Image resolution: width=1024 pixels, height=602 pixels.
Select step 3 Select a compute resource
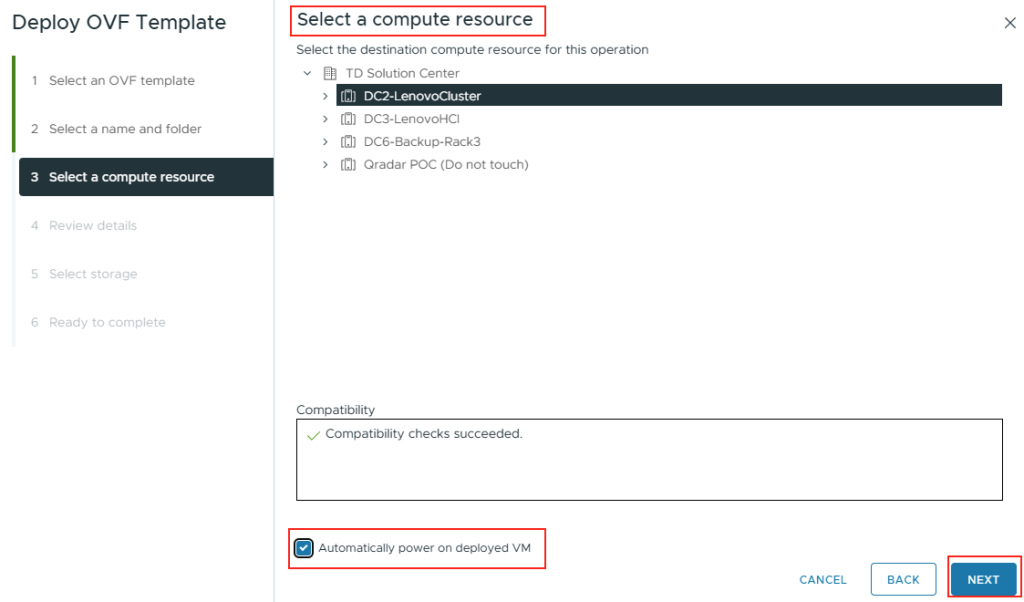146,177
